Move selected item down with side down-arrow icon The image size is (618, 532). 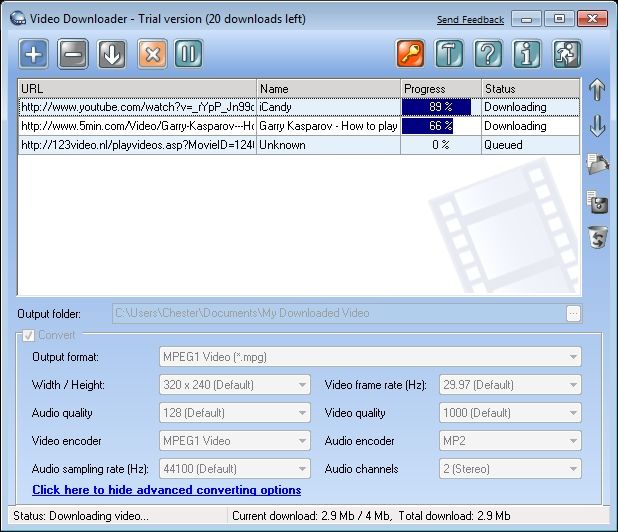pos(597,126)
